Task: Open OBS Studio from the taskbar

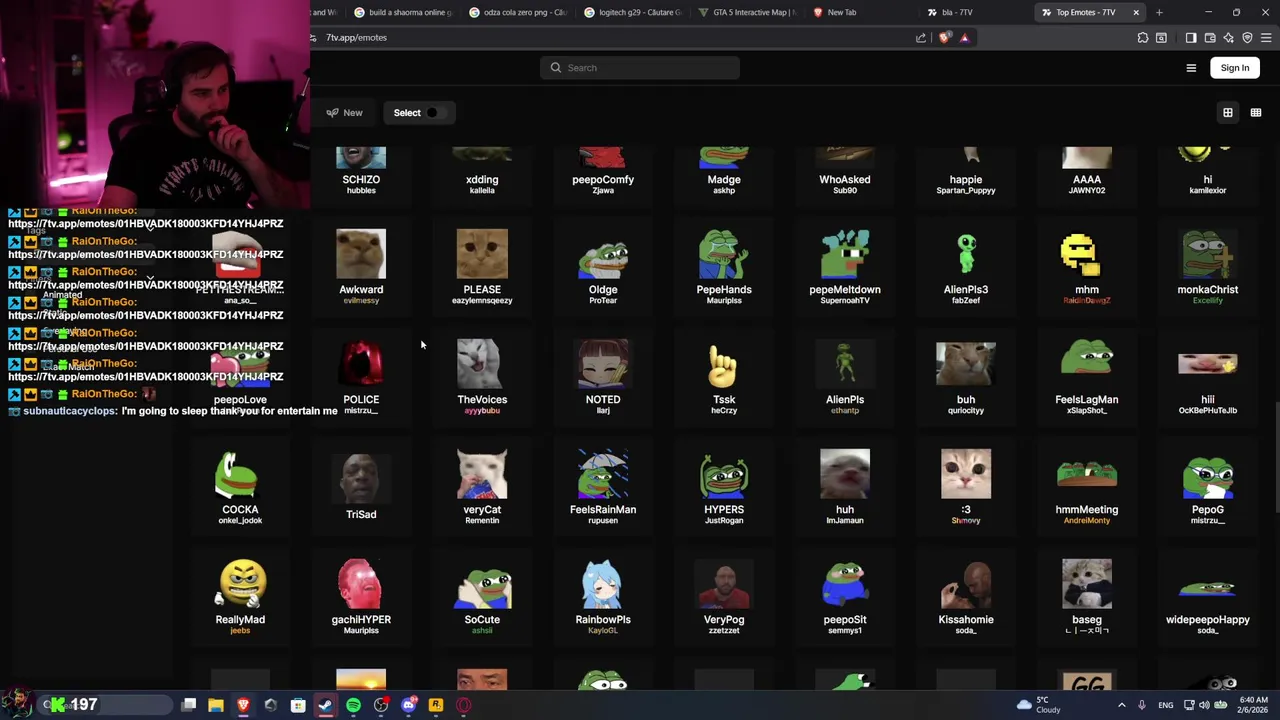Action: point(381,706)
